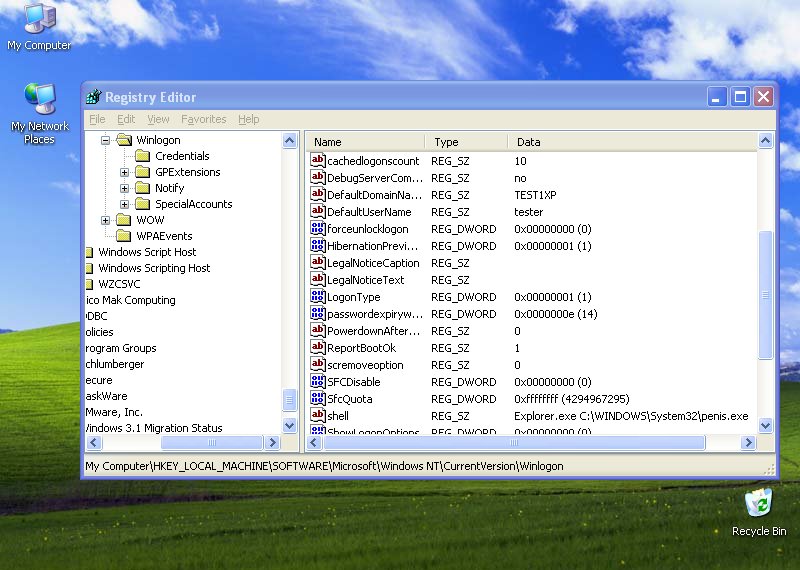This screenshot has height=570, width=800.
Task: Click the WPAEvents folder icon
Action: click(x=123, y=236)
